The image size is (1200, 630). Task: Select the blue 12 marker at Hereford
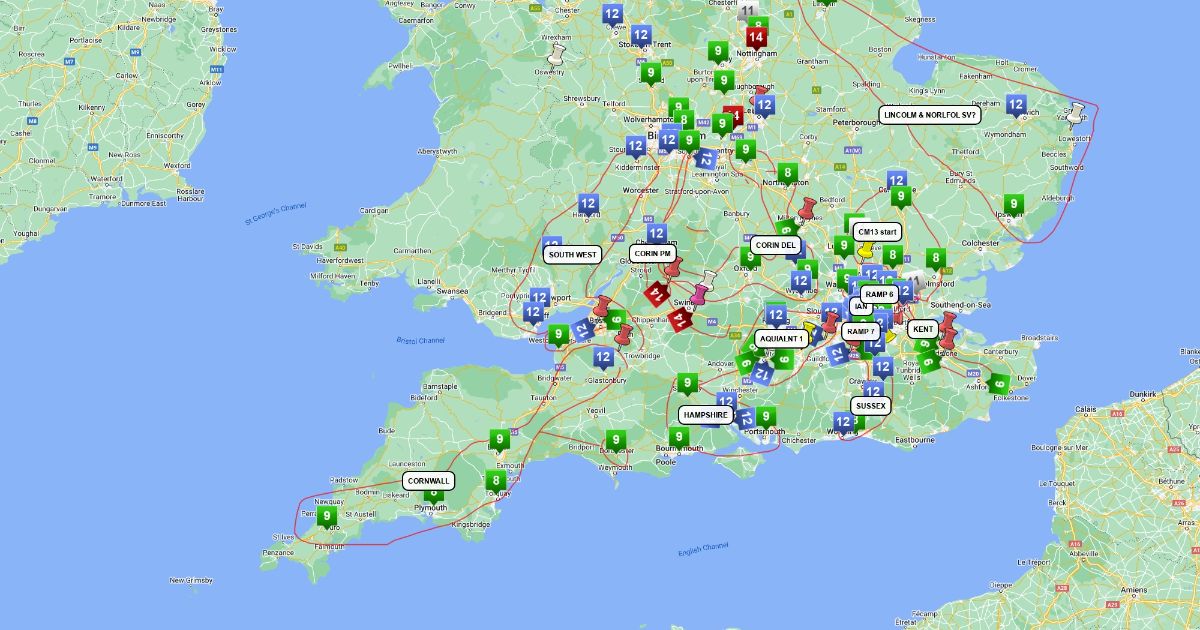coord(588,205)
